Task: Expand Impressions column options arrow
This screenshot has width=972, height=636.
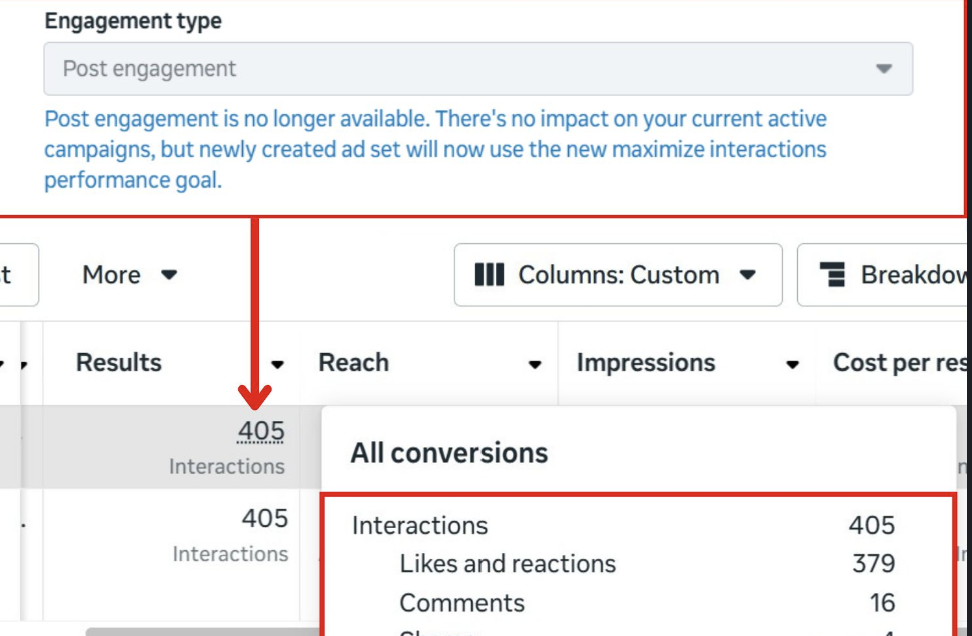Action: [x=792, y=364]
